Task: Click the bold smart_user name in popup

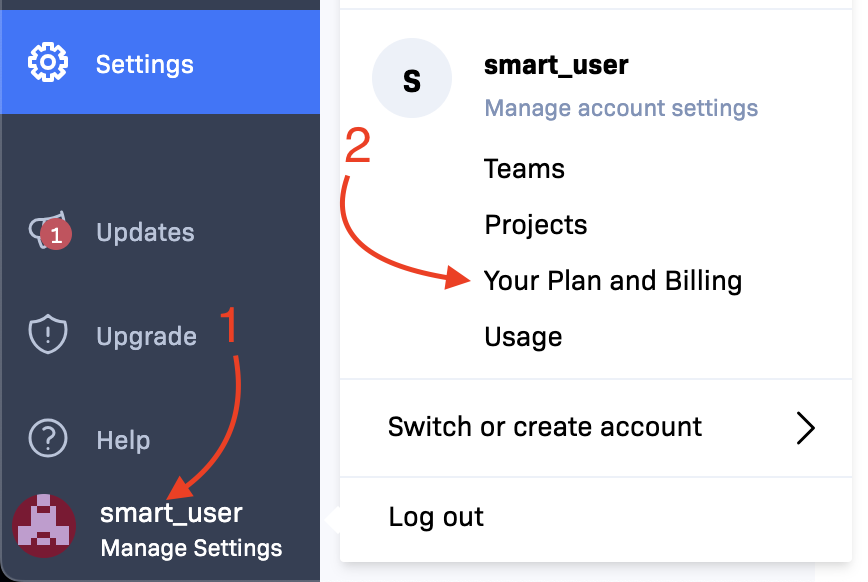Action: point(556,65)
